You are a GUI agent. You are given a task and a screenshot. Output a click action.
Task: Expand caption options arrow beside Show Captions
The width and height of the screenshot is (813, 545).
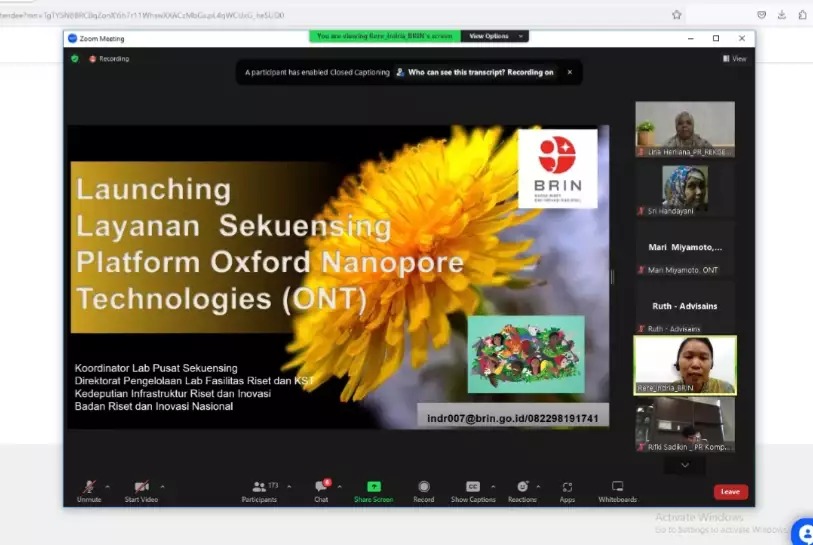coord(492,486)
